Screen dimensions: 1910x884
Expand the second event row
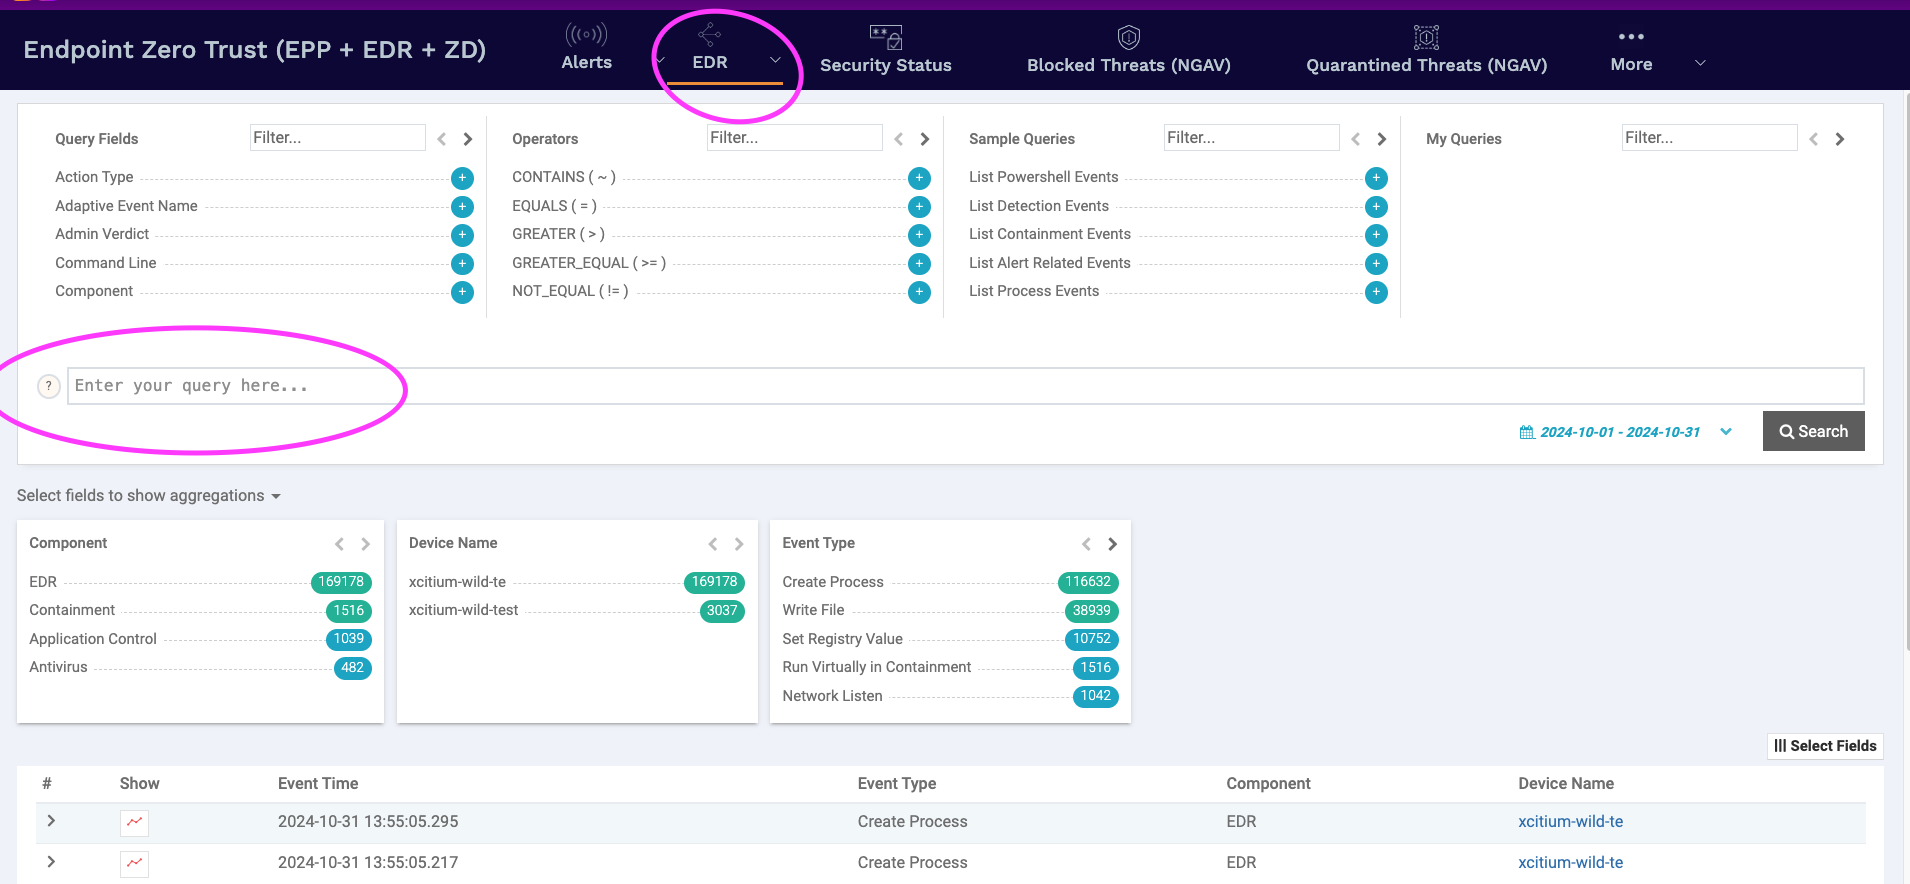(x=51, y=862)
